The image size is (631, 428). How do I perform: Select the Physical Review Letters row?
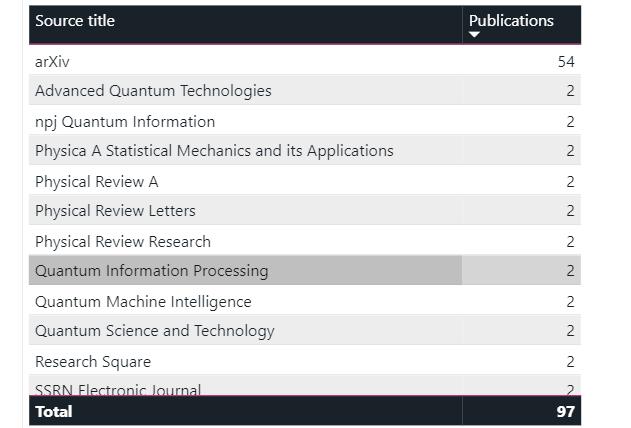coord(115,211)
